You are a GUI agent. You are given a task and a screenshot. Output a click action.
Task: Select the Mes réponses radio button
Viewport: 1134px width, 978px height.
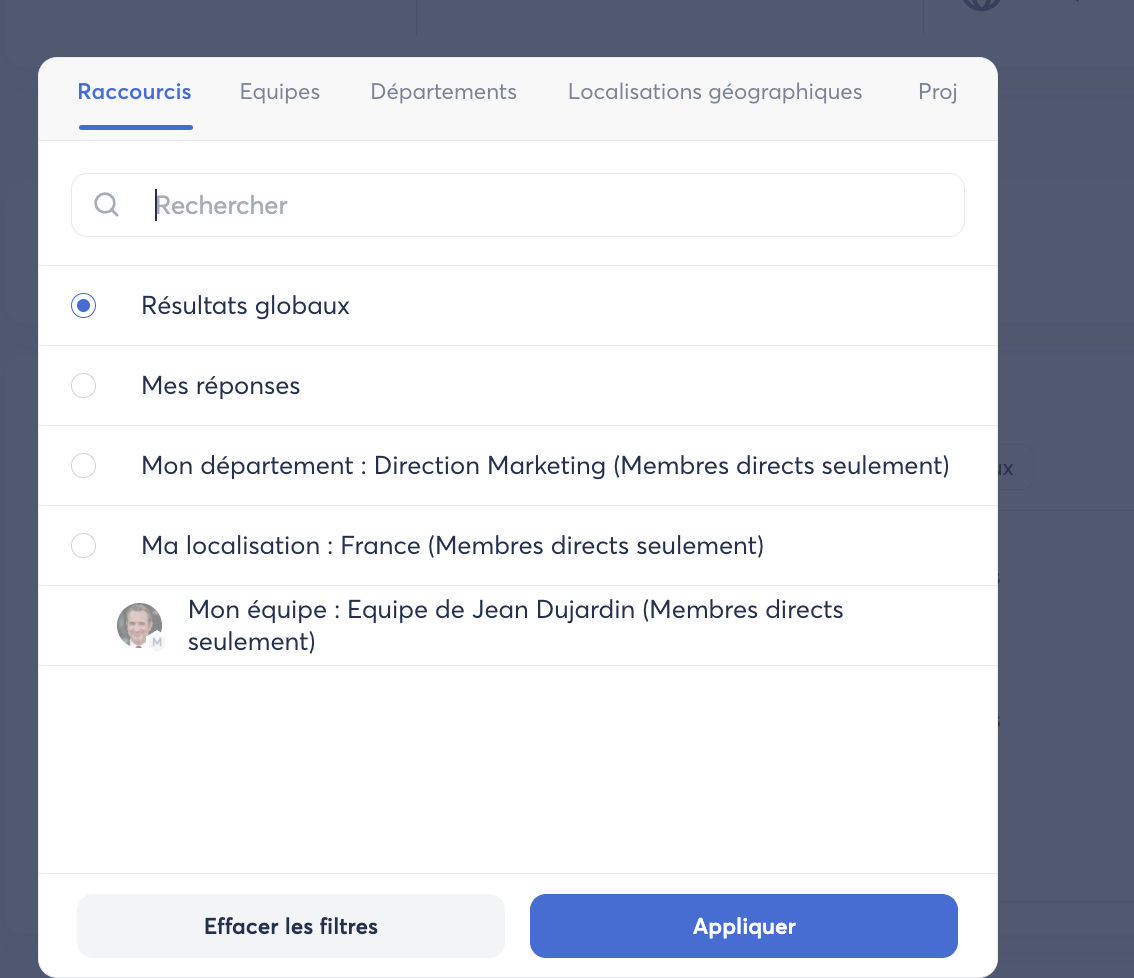pyautogui.click(x=84, y=386)
